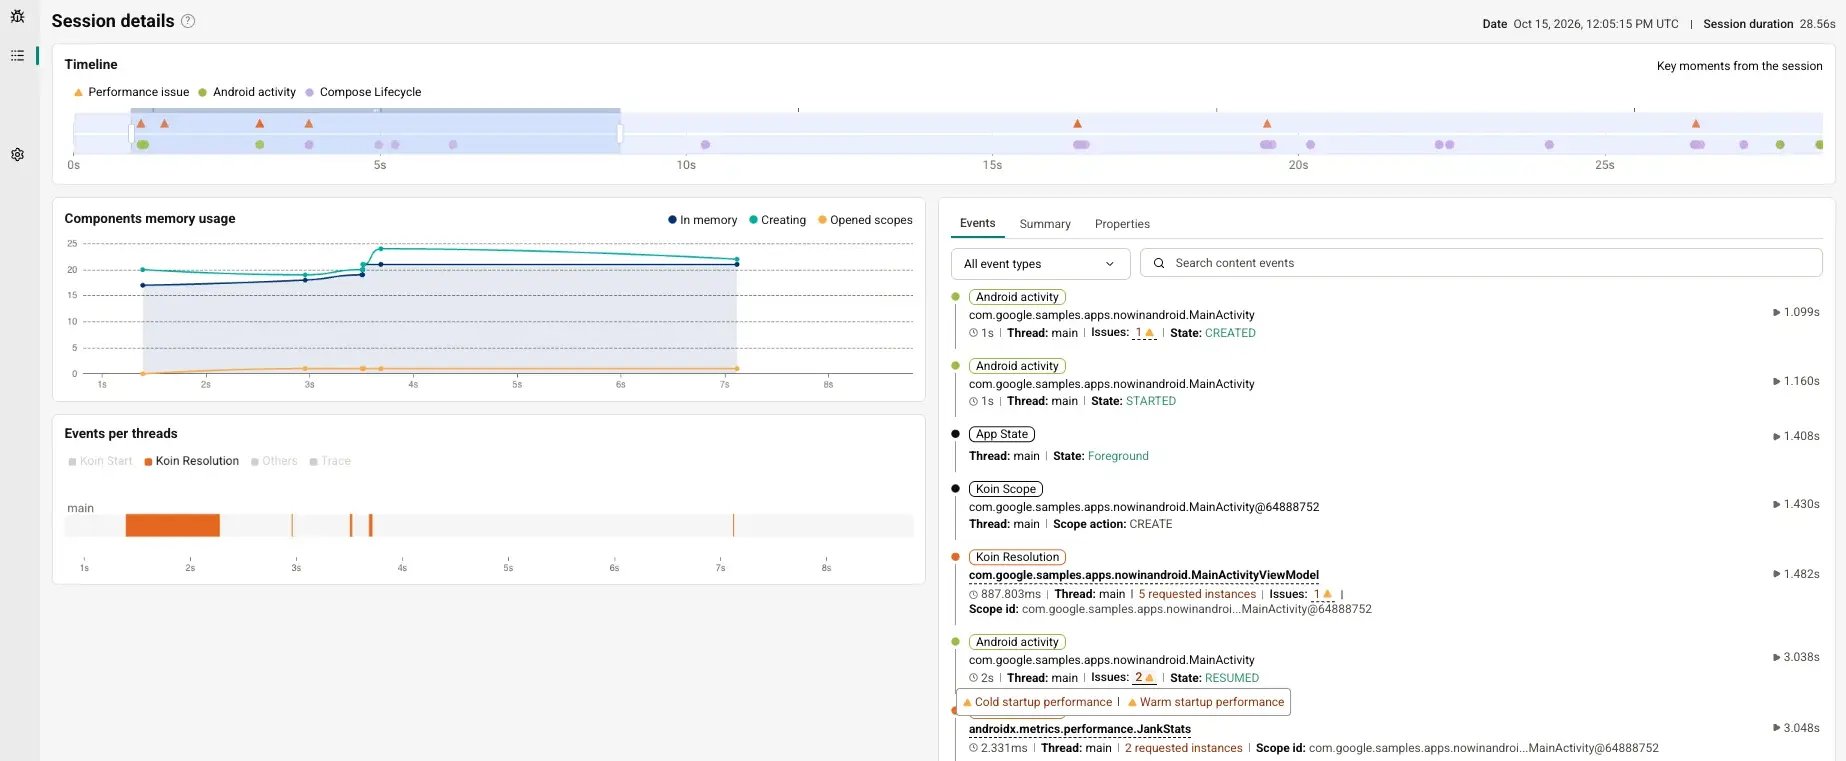
Task: Open the androidx.metrics.performance.JankStats link
Action: [x=1079, y=729]
